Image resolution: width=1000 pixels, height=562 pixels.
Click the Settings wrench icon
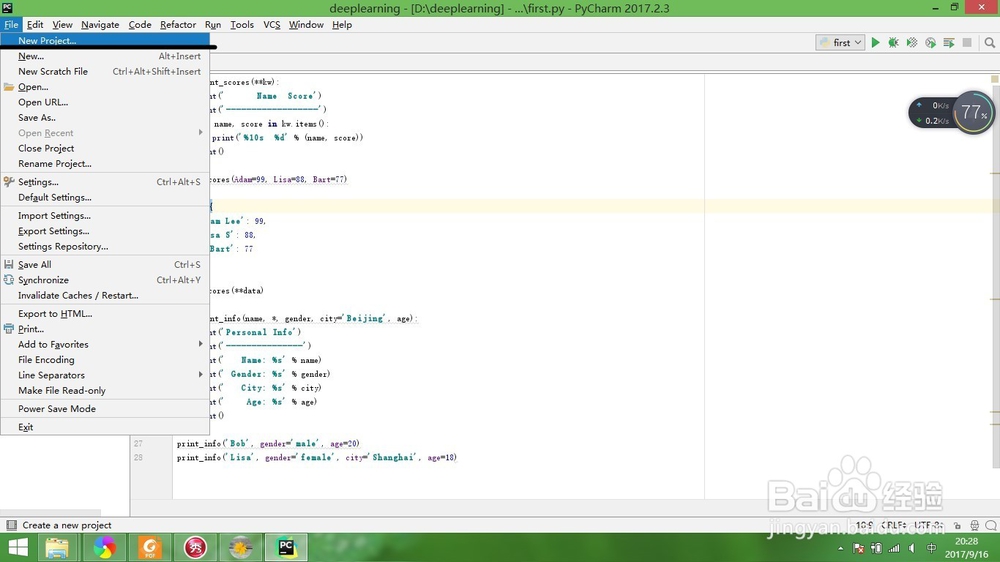9,182
